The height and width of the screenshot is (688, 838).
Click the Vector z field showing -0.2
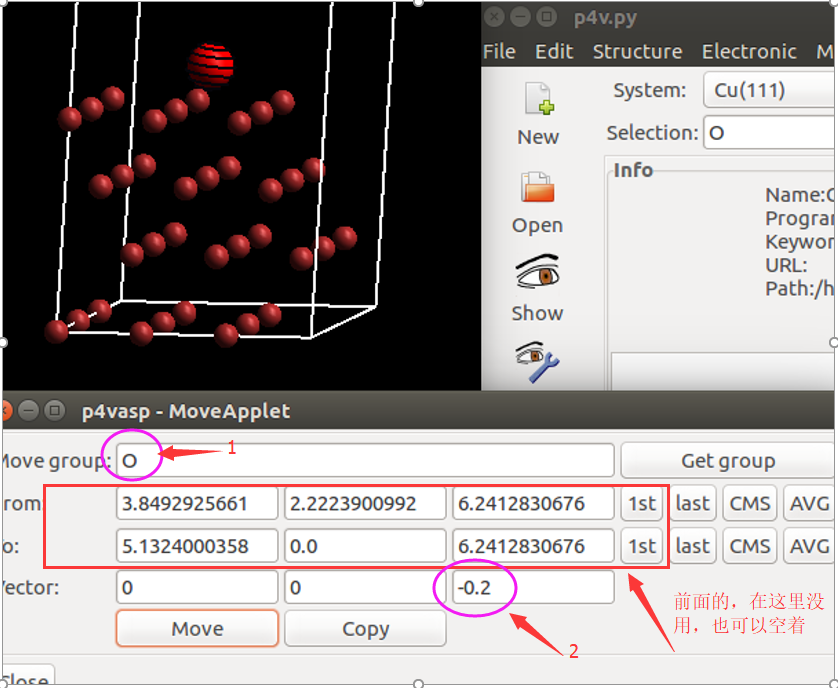[533, 588]
